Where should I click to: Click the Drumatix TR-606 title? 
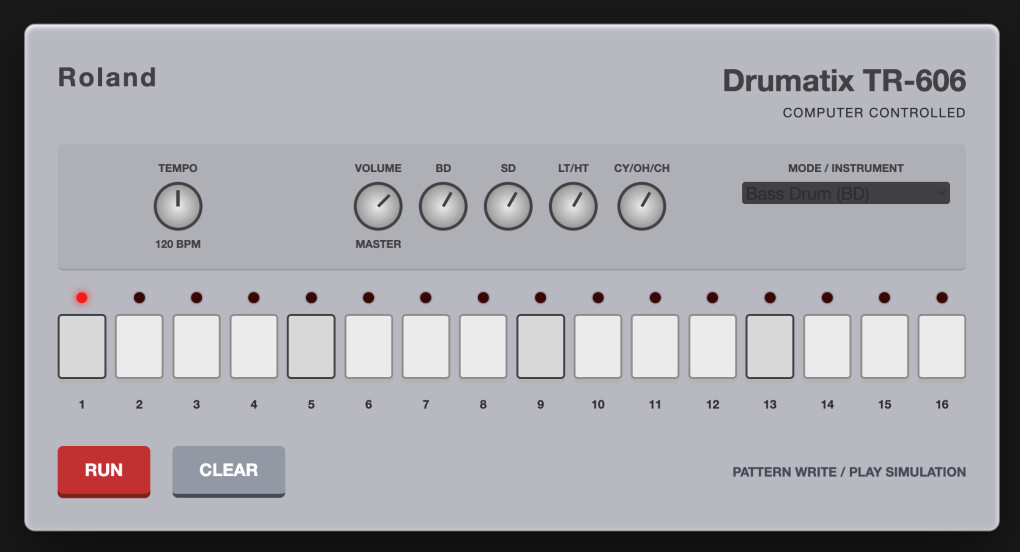[x=844, y=81]
